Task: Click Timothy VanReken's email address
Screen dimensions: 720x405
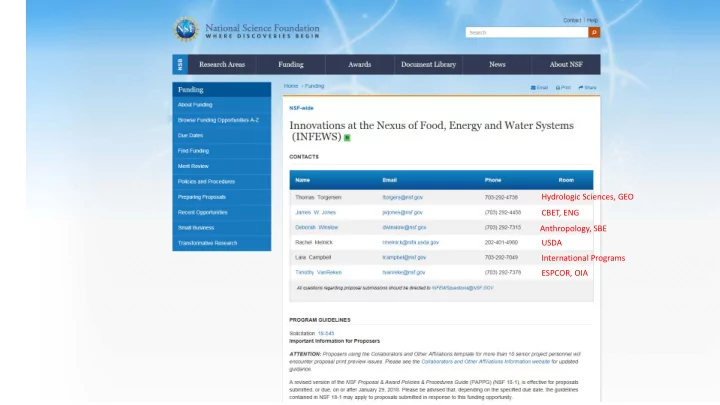Action: coord(404,272)
